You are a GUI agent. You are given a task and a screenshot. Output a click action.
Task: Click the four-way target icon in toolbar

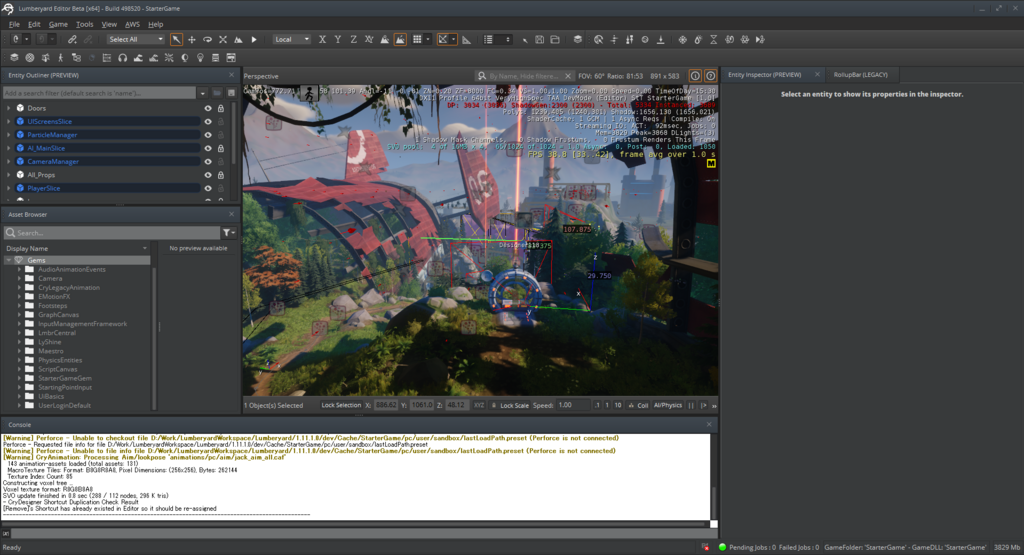pyautogui.click(x=682, y=39)
